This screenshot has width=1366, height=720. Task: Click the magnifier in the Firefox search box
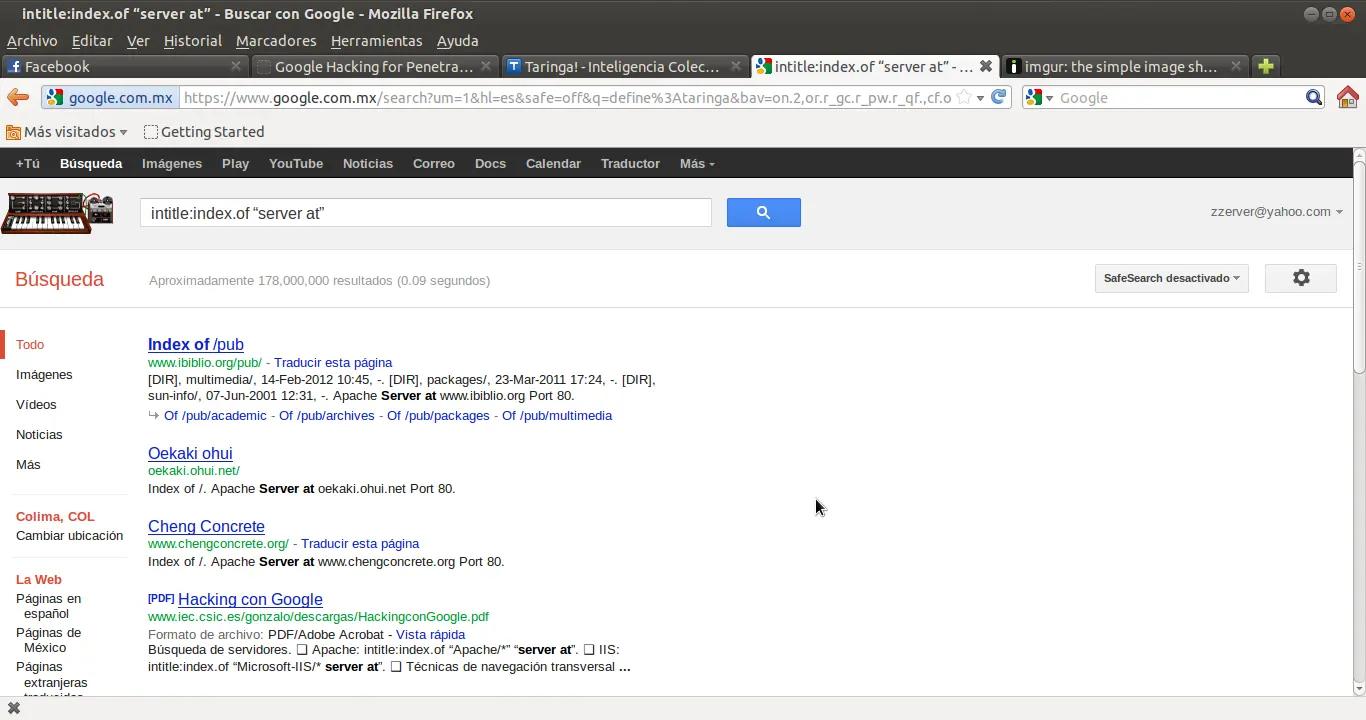tap(1314, 97)
